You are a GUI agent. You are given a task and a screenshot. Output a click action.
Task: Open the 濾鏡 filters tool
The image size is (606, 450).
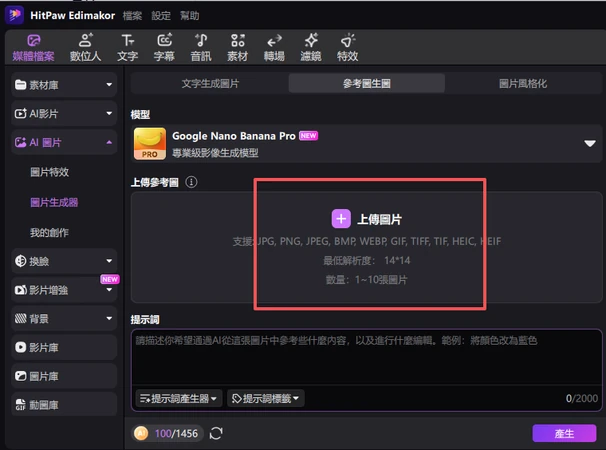click(x=311, y=48)
